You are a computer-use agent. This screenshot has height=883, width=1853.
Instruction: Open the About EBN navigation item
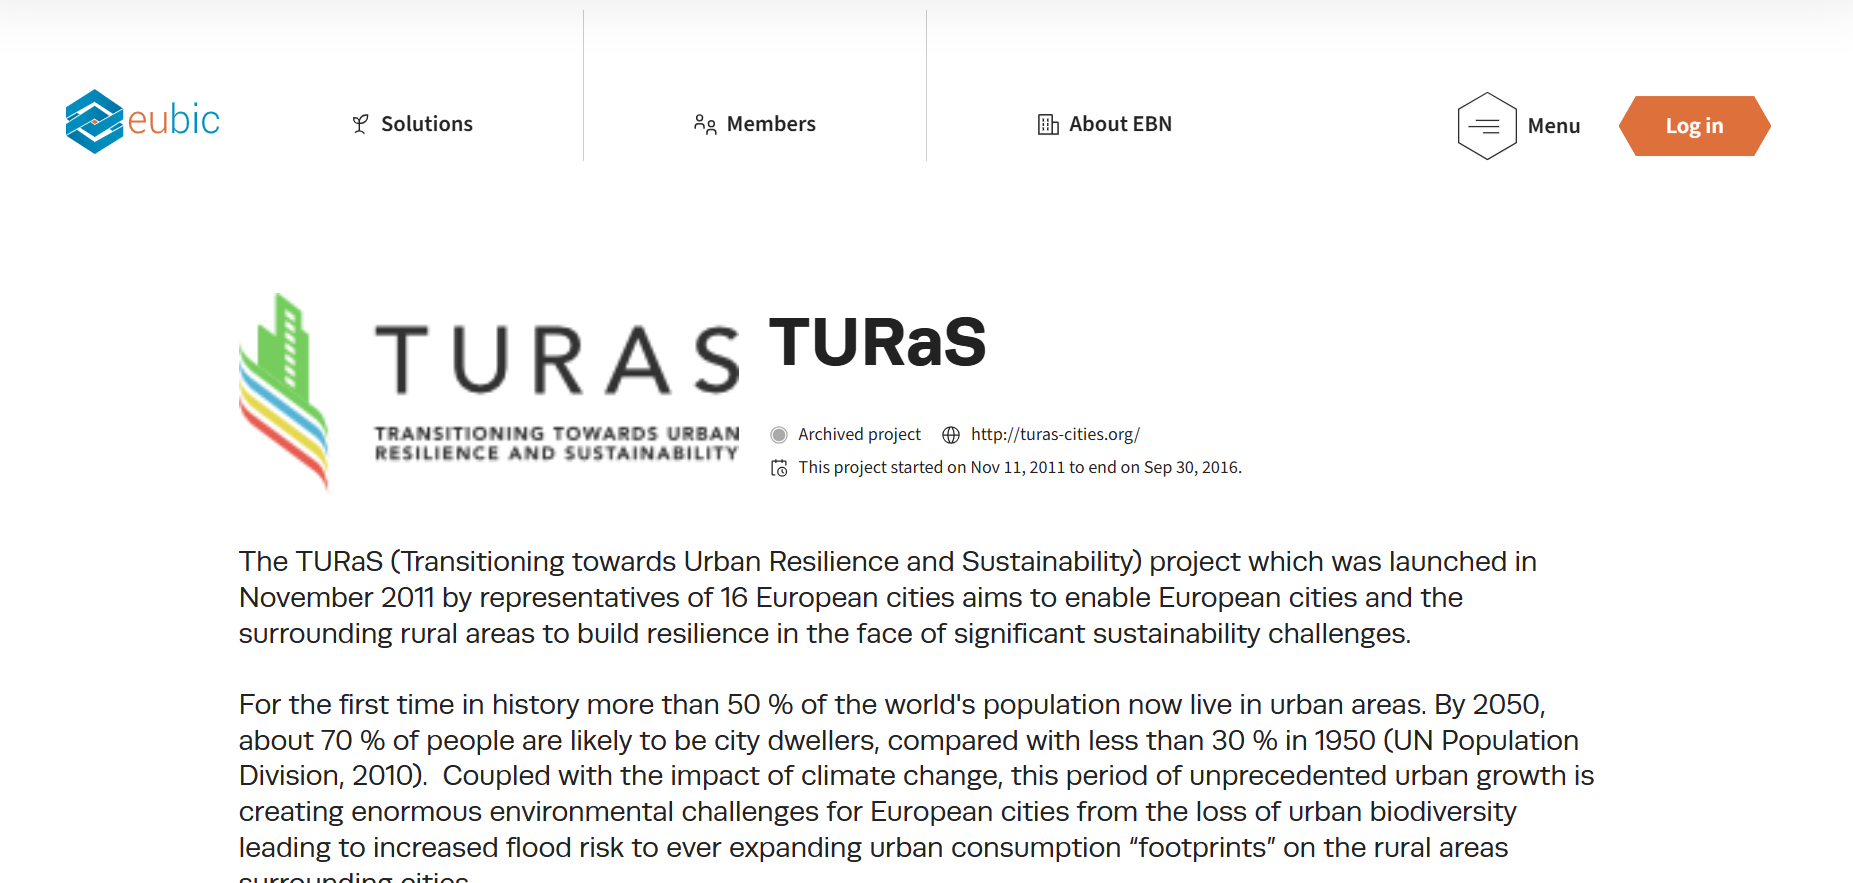[x=1120, y=124]
